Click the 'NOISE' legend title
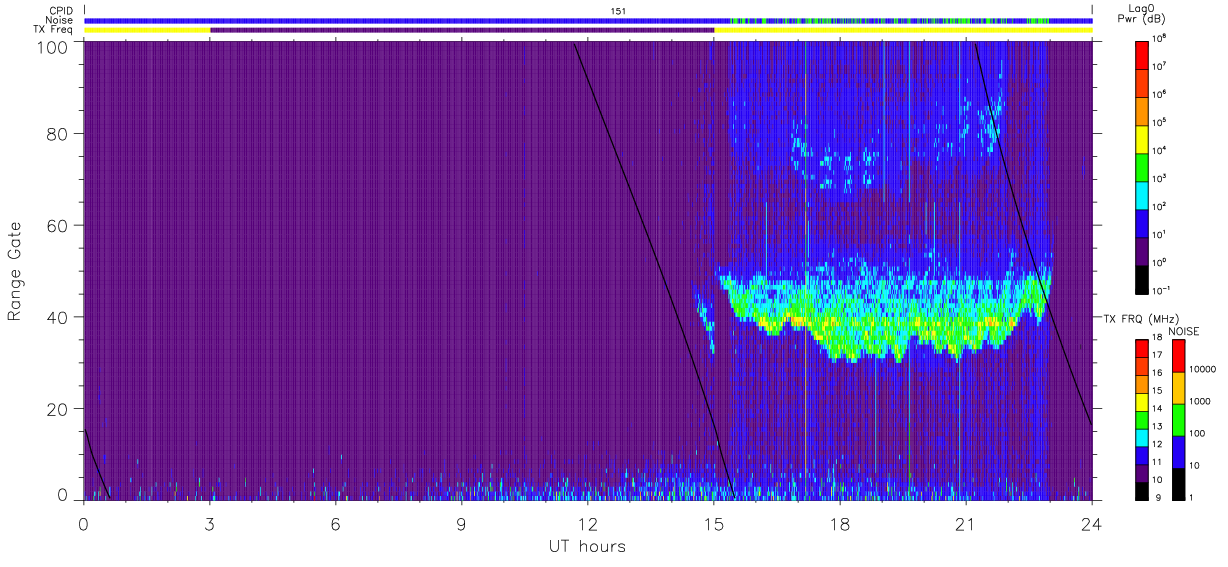 [1183, 330]
